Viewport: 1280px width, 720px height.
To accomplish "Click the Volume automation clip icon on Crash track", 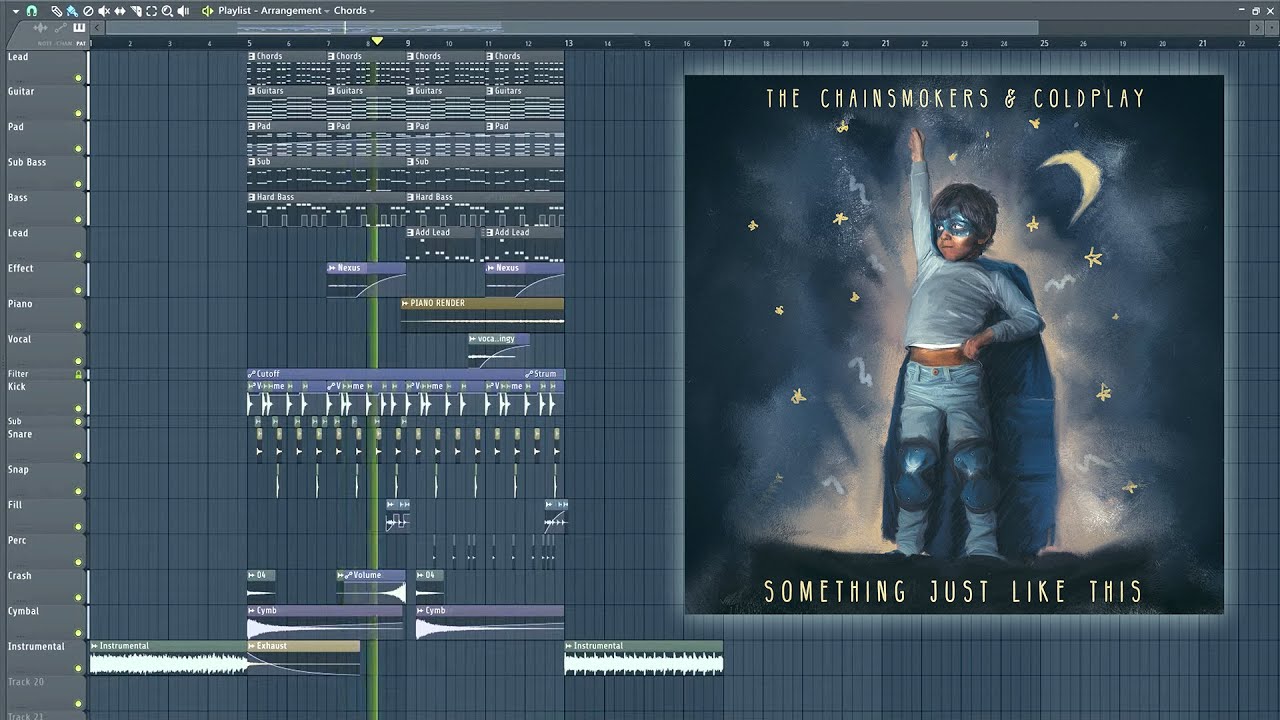I will point(346,575).
